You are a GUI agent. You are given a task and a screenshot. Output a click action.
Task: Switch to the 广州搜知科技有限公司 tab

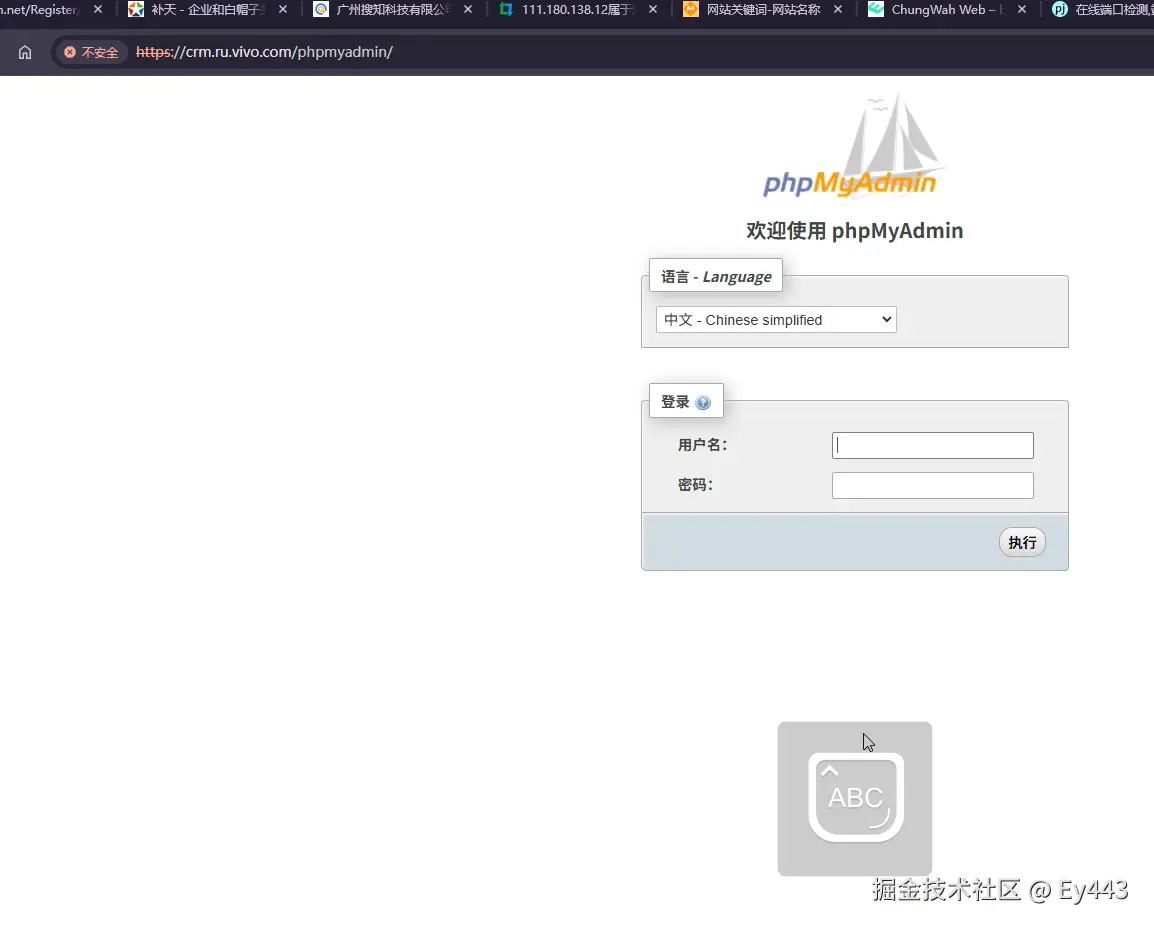tap(393, 10)
